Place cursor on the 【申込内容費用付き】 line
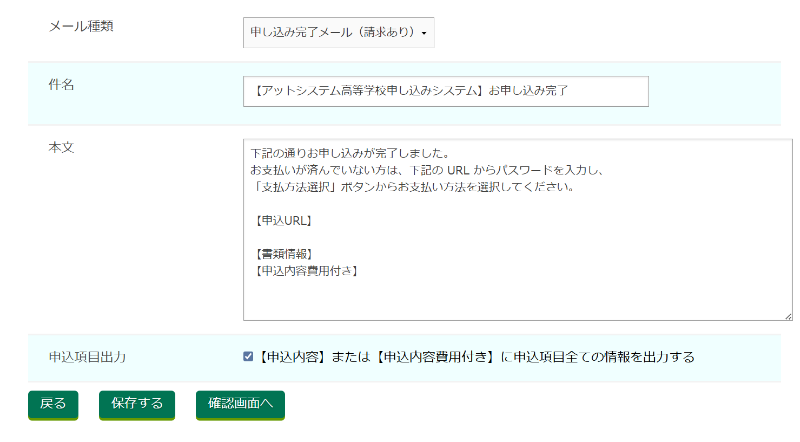The image size is (800, 442). click(307, 270)
